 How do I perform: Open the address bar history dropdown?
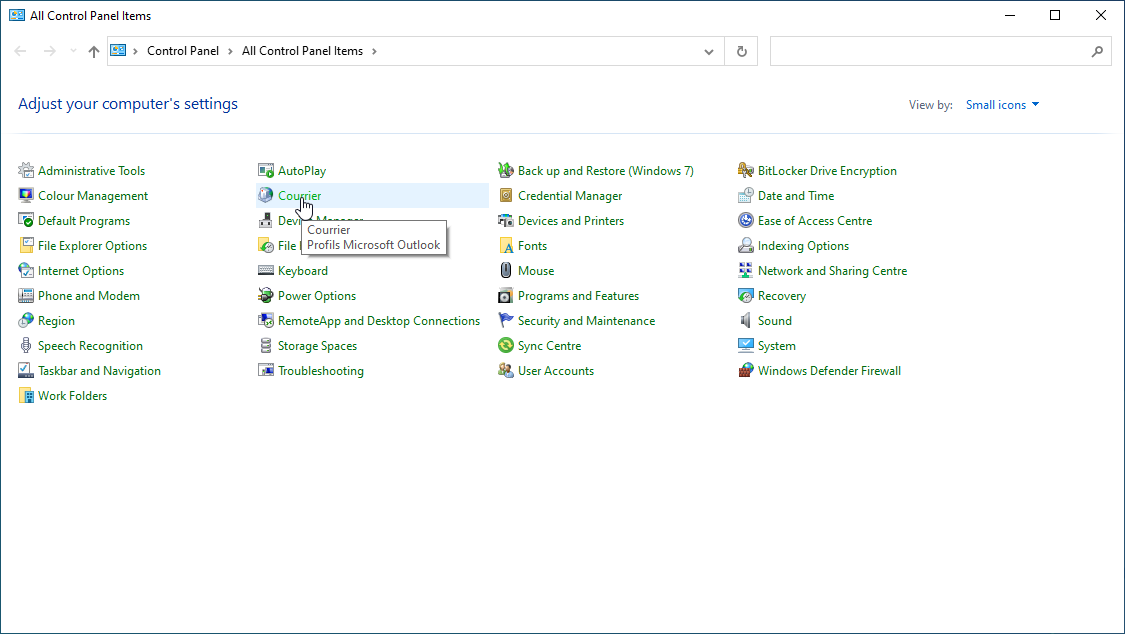click(709, 52)
